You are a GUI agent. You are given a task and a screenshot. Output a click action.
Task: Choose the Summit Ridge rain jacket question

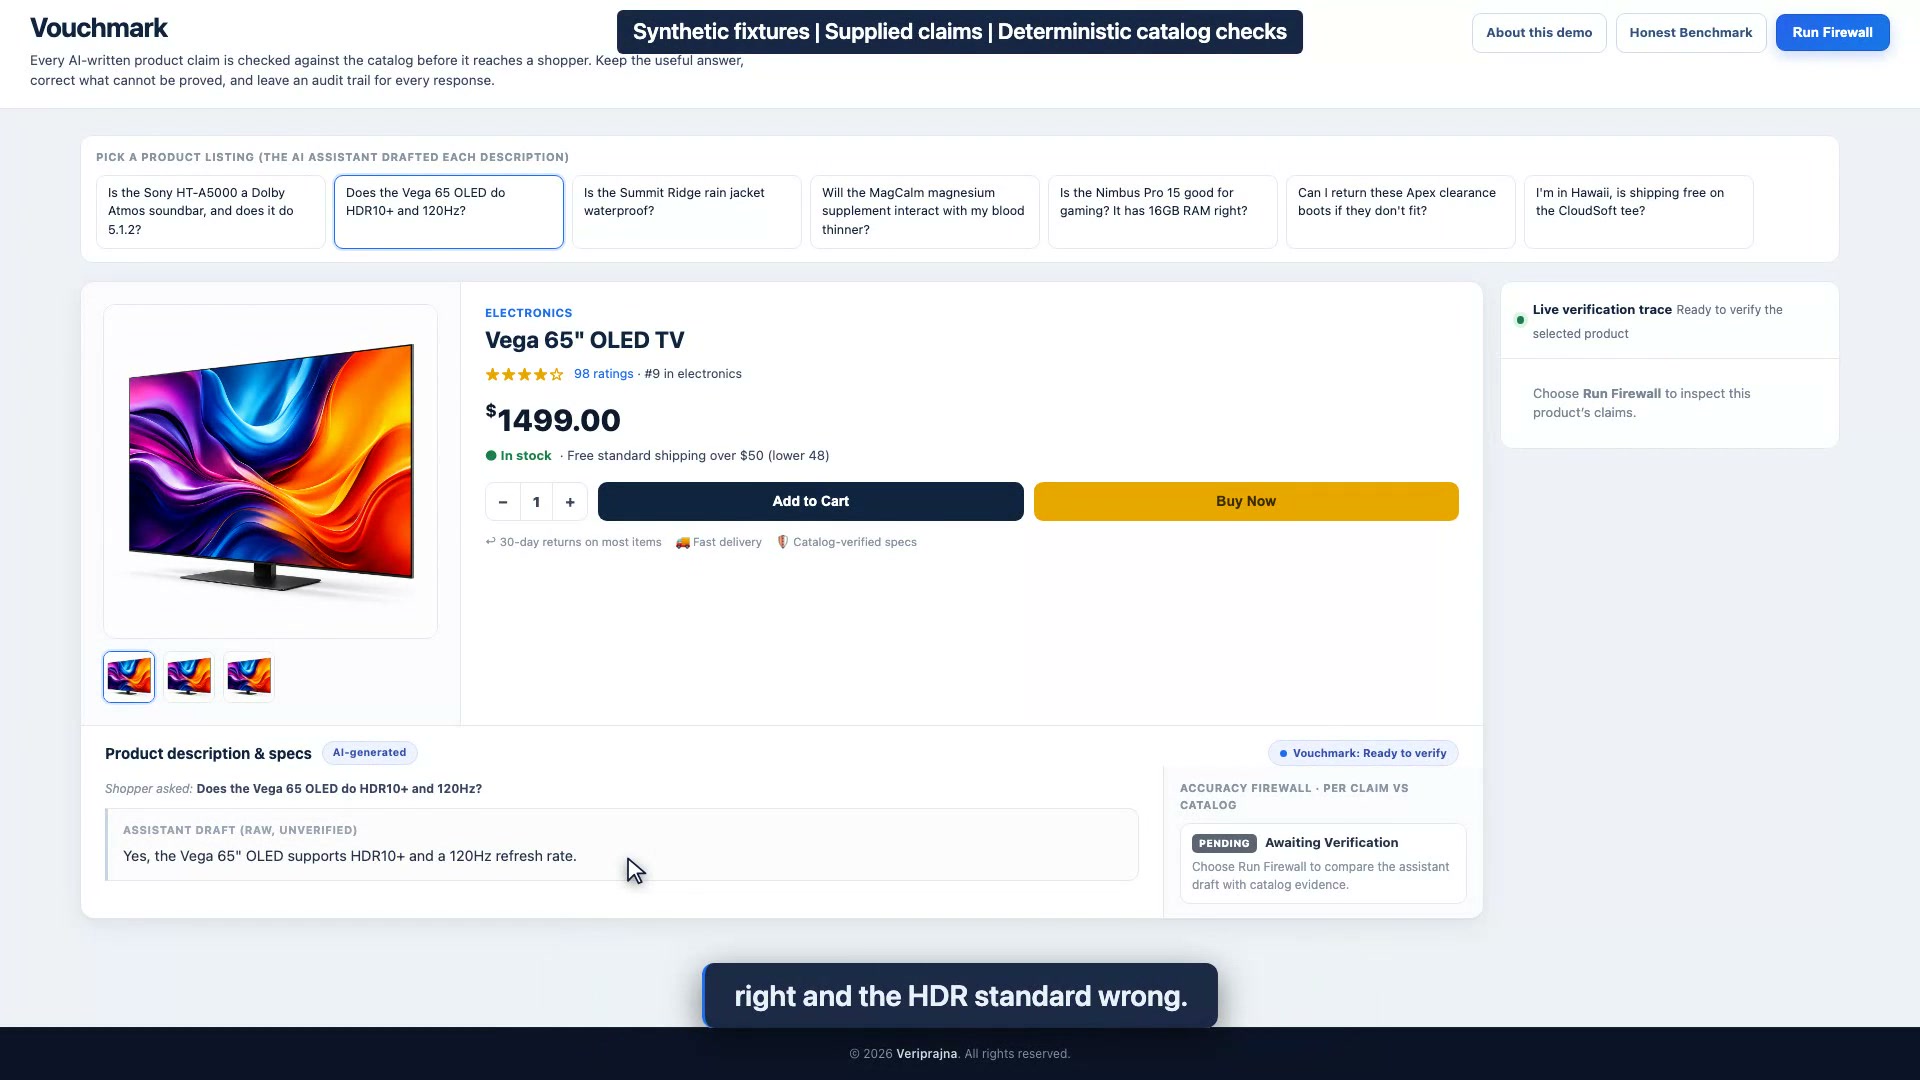click(686, 211)
